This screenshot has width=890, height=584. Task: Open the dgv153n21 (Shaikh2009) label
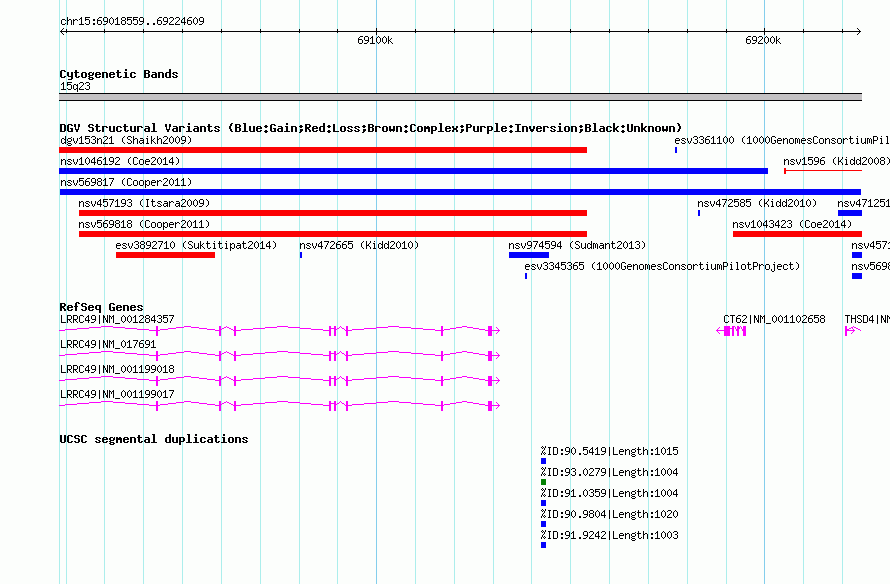[x=126, y=140]
